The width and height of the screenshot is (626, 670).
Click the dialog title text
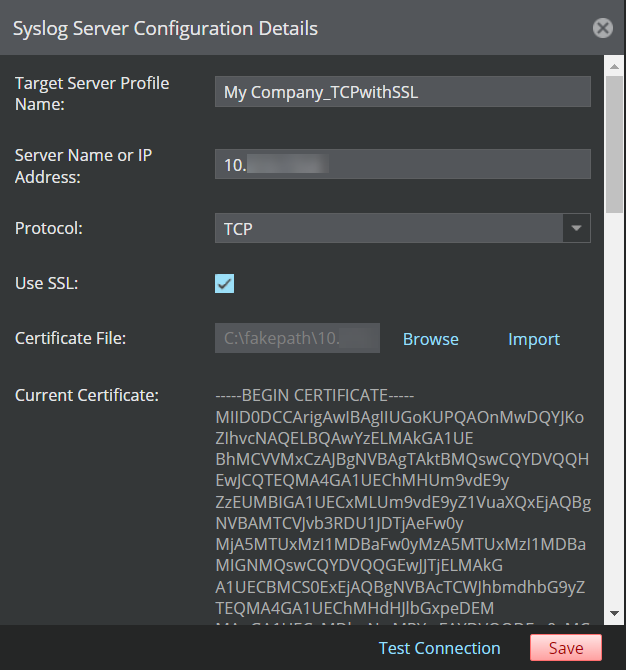click(165, 29)
